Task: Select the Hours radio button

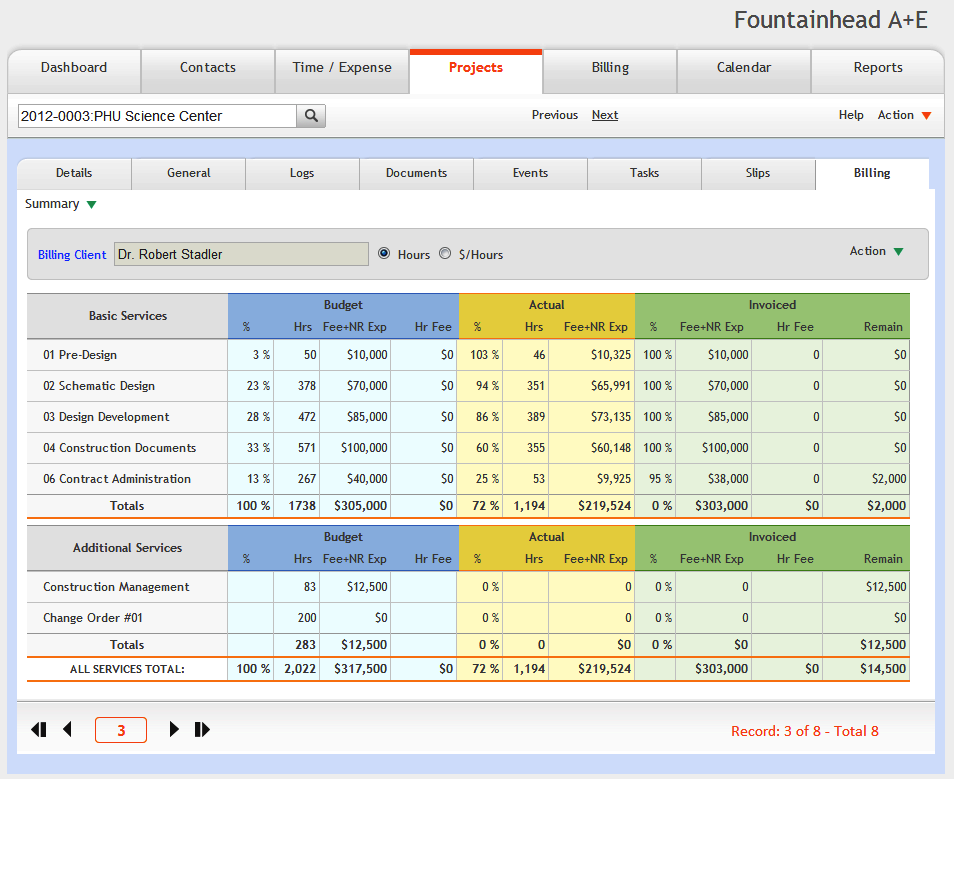Action: pyautogui.click(x=384, y=254)
